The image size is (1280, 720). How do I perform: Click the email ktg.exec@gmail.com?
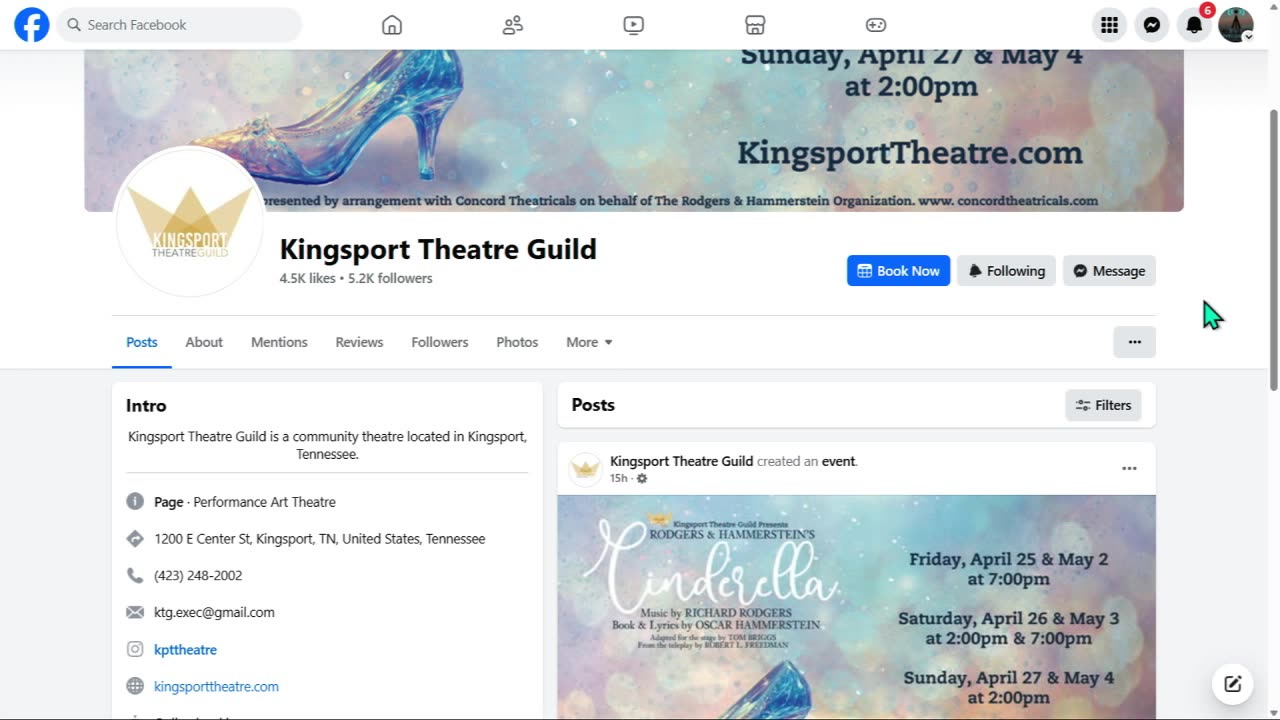pos(214,612)
